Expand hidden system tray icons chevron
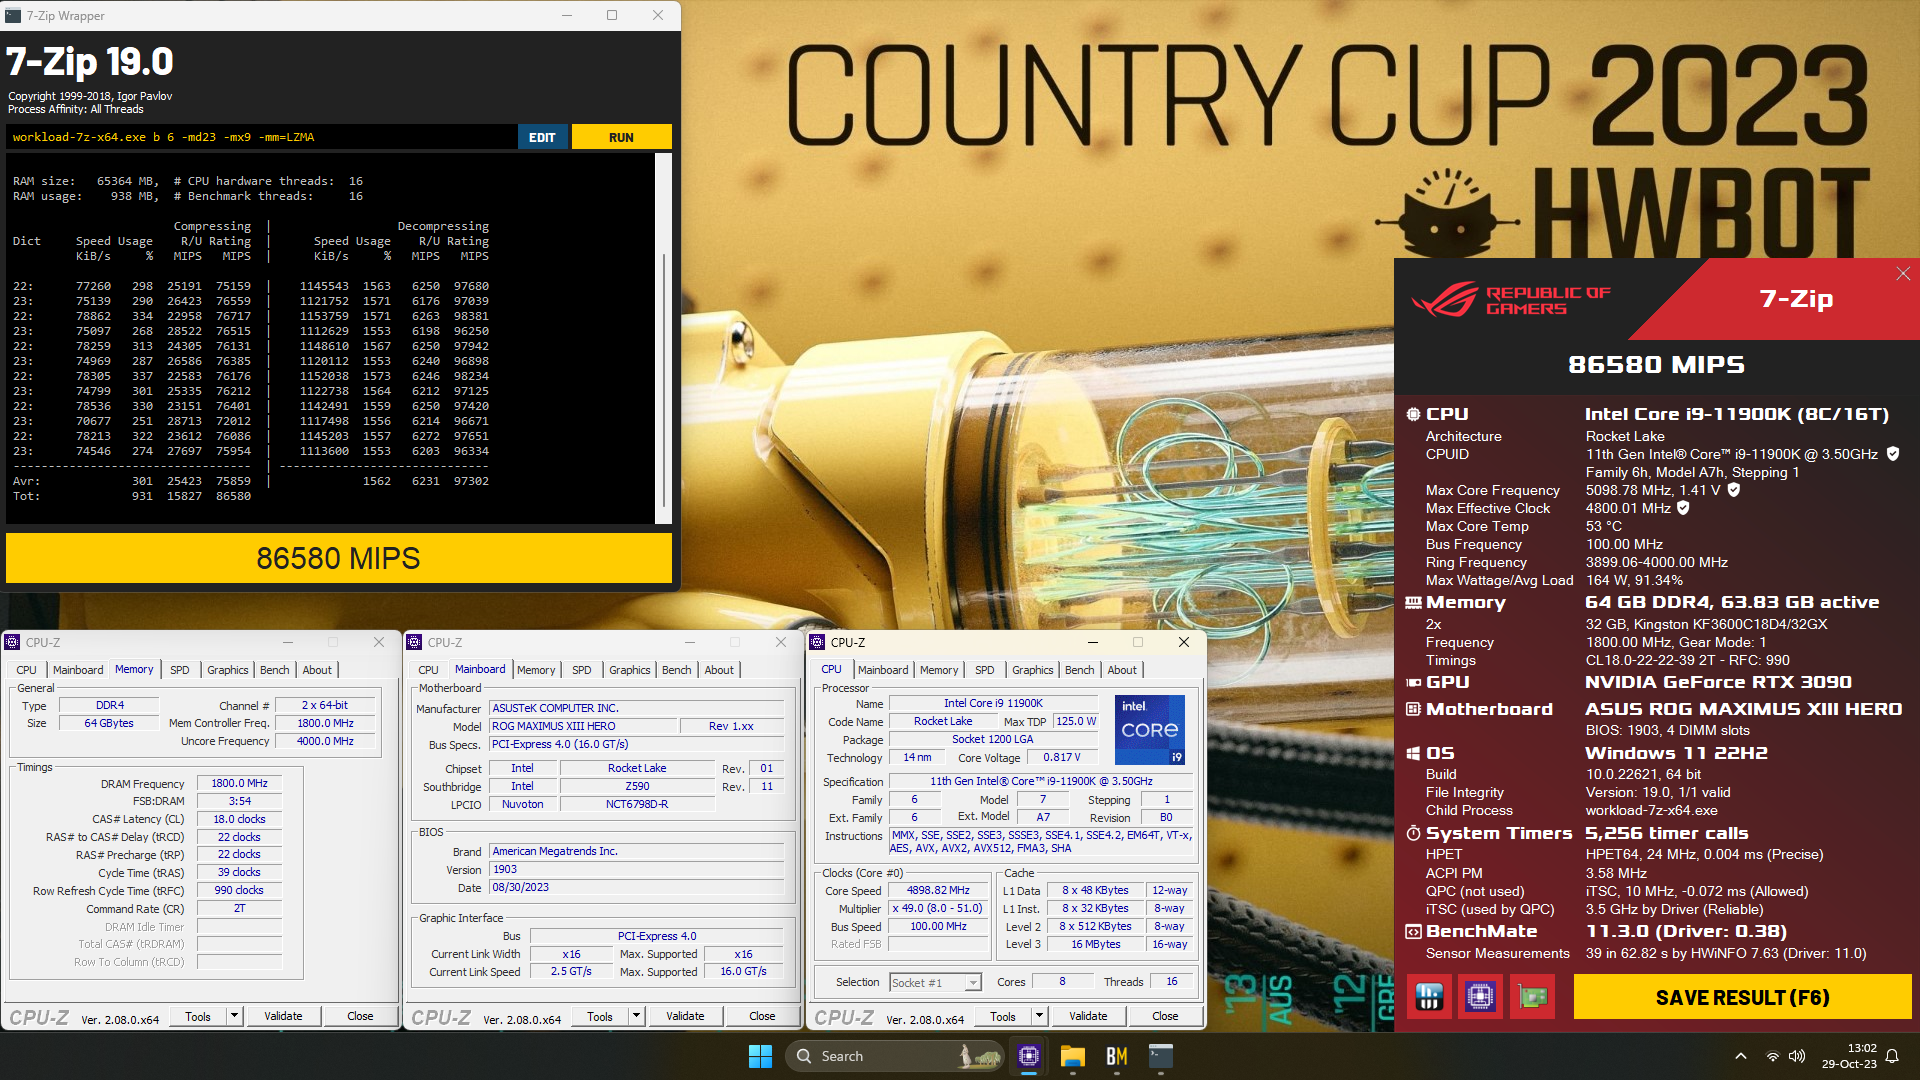This screenshot has width=1920, height=1080. [1740, 1056]
